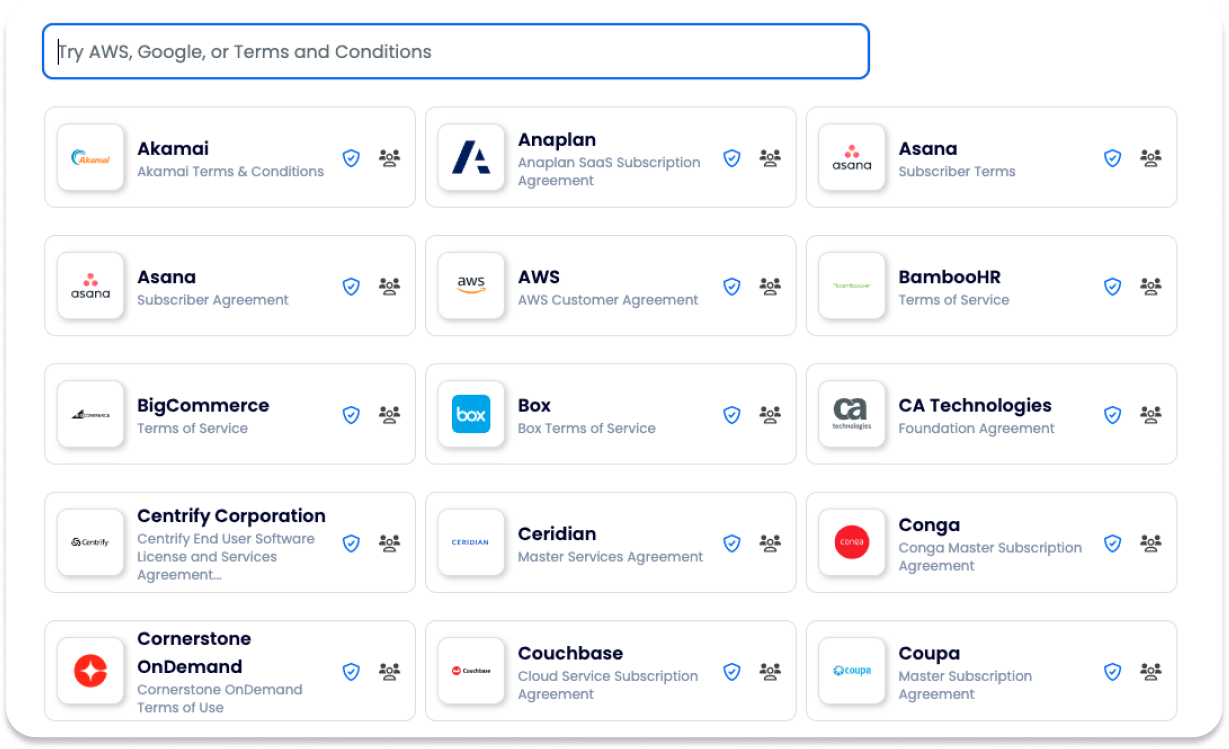Click people icon on Asana Subscriber Terms
The image size is (1229, 749).
[1151, 158]
